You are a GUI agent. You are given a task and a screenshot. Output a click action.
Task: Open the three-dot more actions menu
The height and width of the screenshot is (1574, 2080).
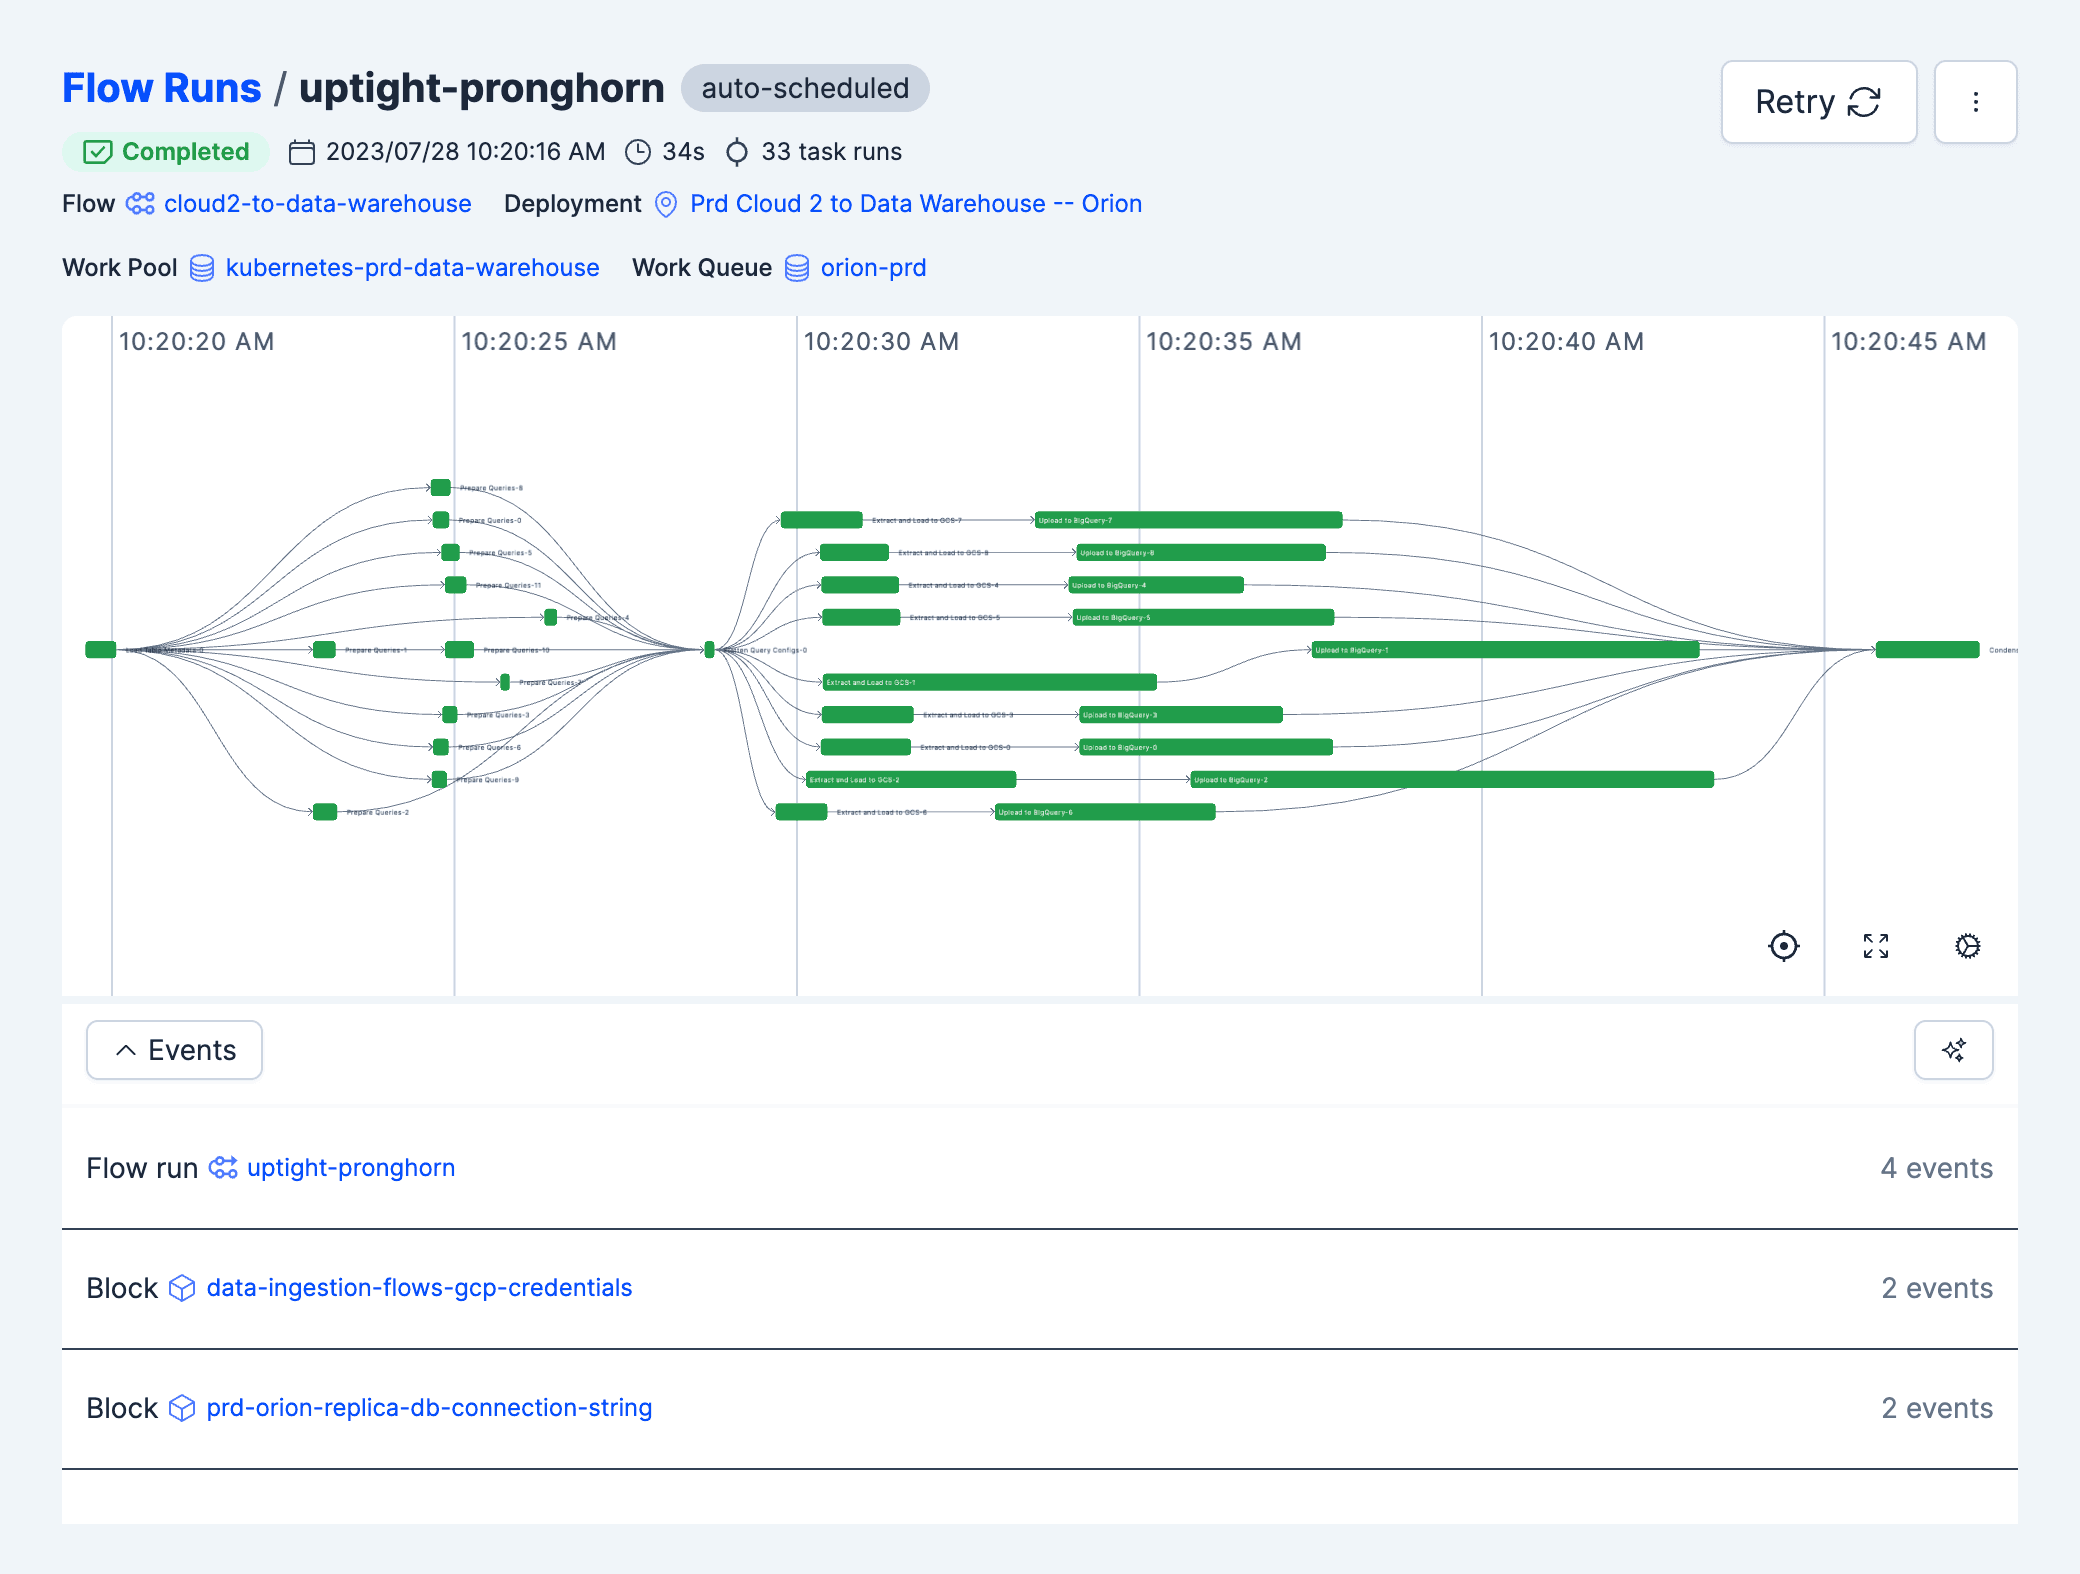click(1975, 102)
